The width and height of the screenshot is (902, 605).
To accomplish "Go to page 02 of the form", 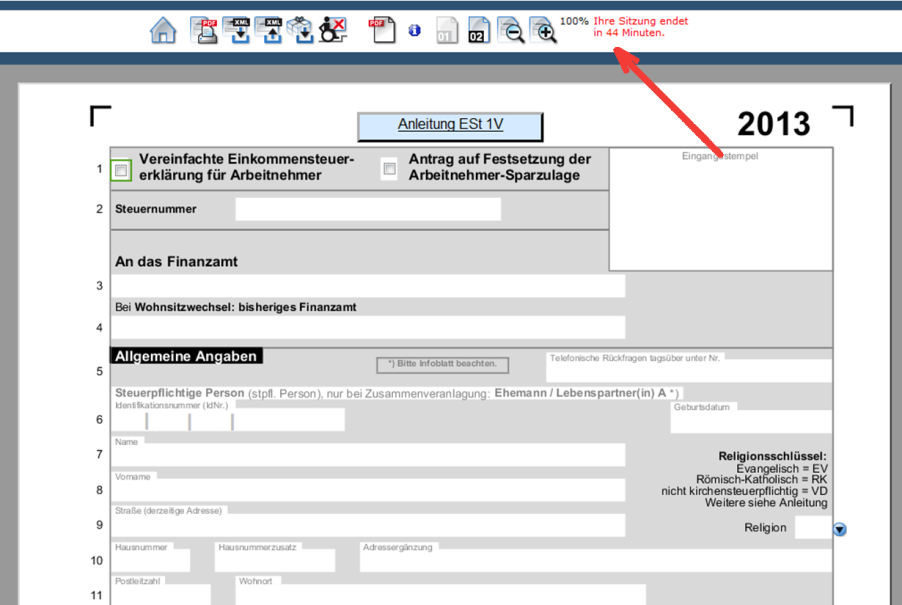I will point(479,30).
